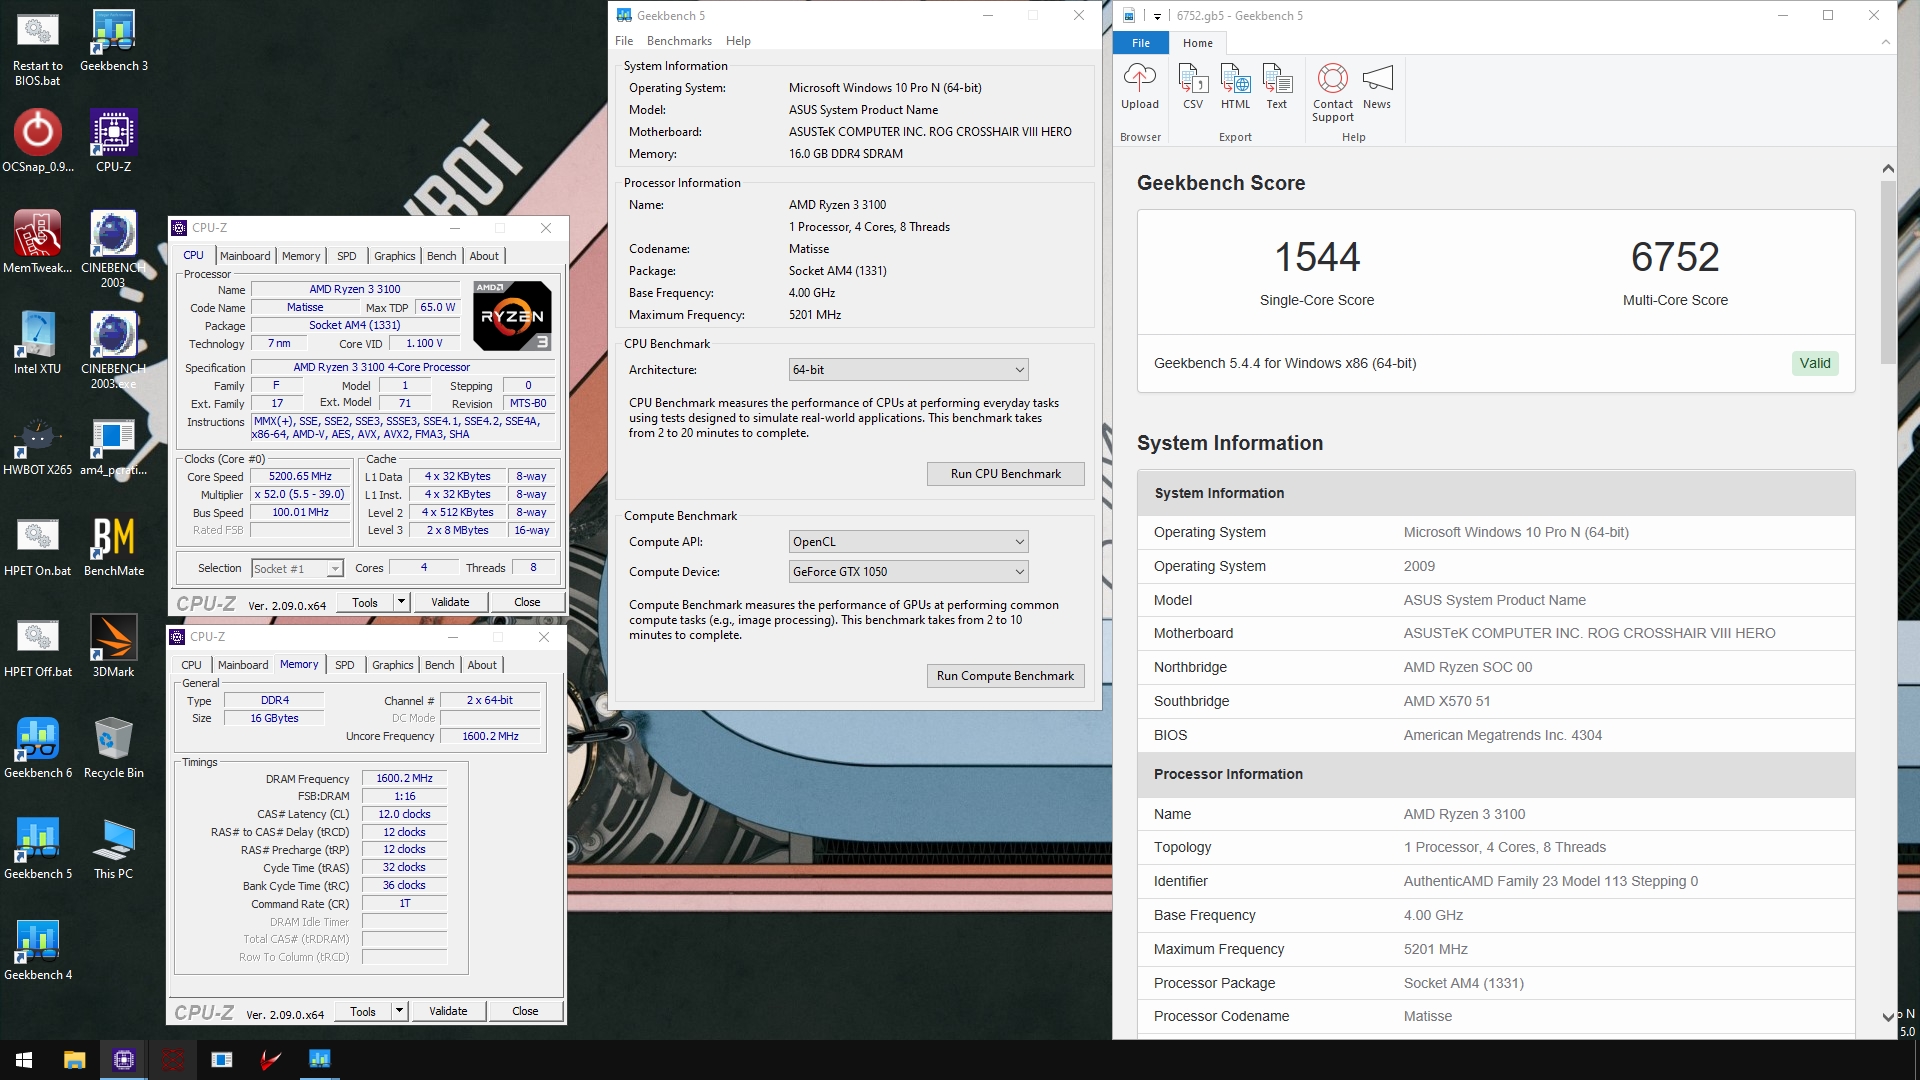Open Graphics tab in lower CPU-Z
This screenshot has height=1080, width=1920.
[392, 665]
